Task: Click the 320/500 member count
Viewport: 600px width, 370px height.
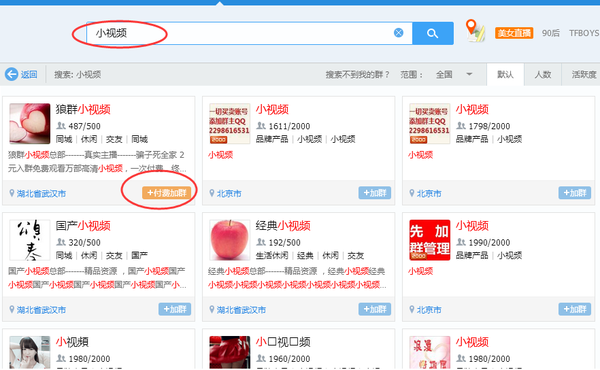Action: (84, 243)
